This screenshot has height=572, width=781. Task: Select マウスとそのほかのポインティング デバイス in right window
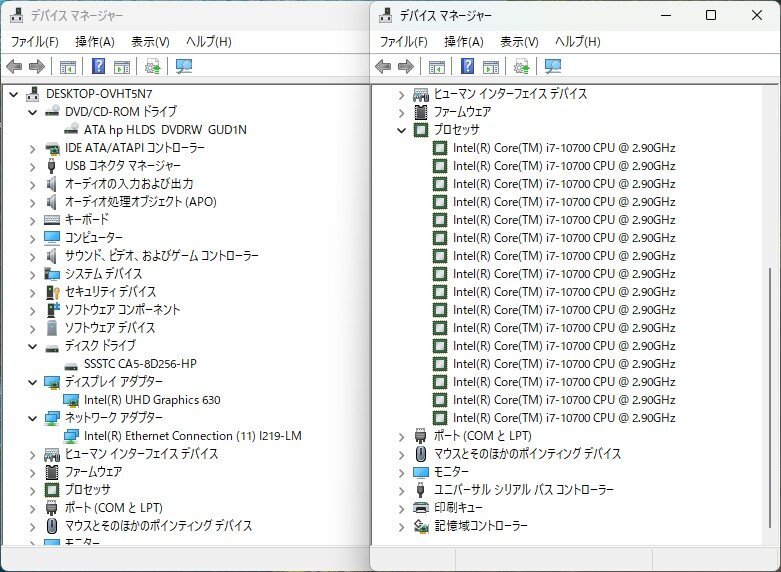point(528,453)
